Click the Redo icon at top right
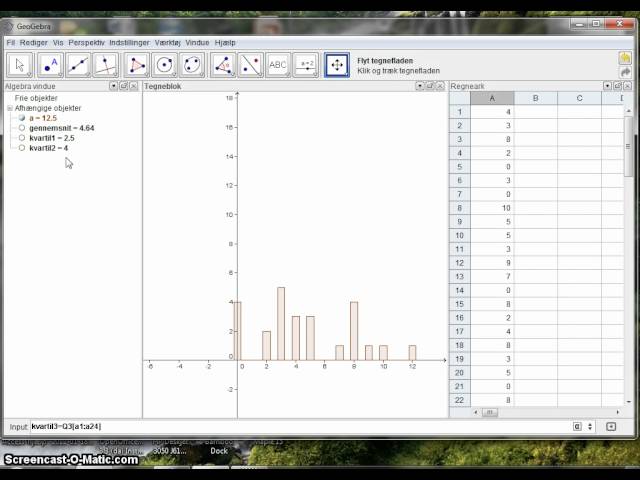 (625, 72)
